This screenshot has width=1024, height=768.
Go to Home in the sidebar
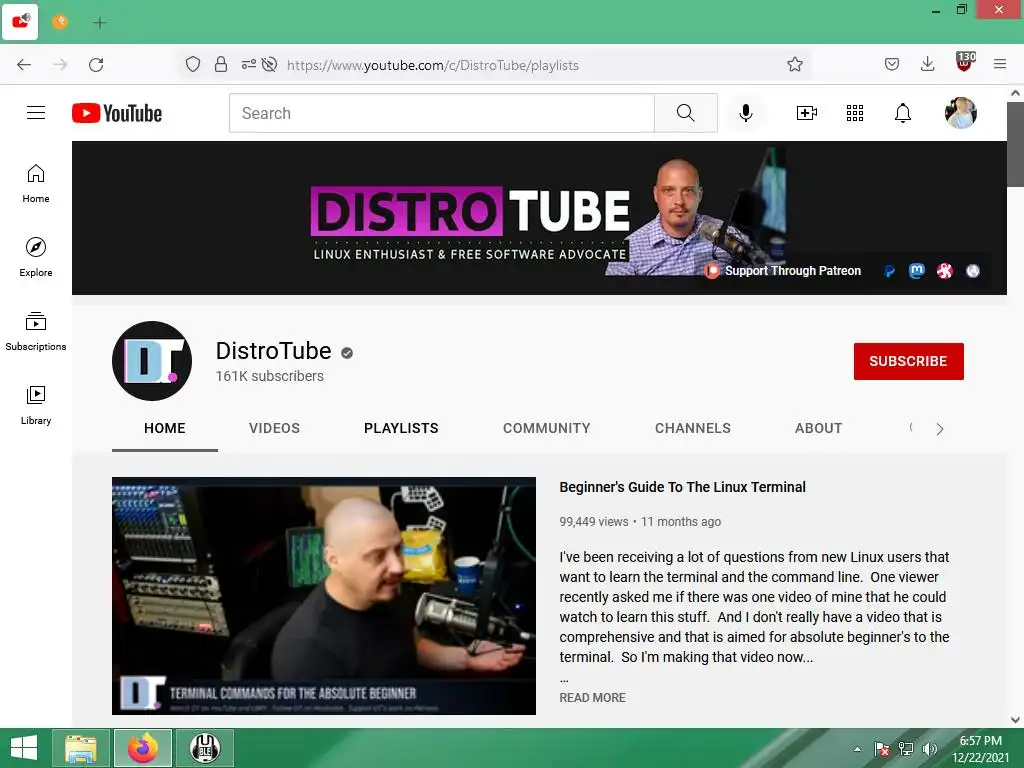(x=36, y=184)
